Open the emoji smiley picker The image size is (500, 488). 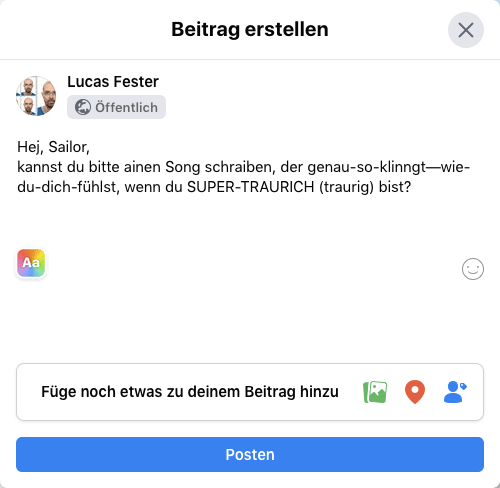pos(473,269)
